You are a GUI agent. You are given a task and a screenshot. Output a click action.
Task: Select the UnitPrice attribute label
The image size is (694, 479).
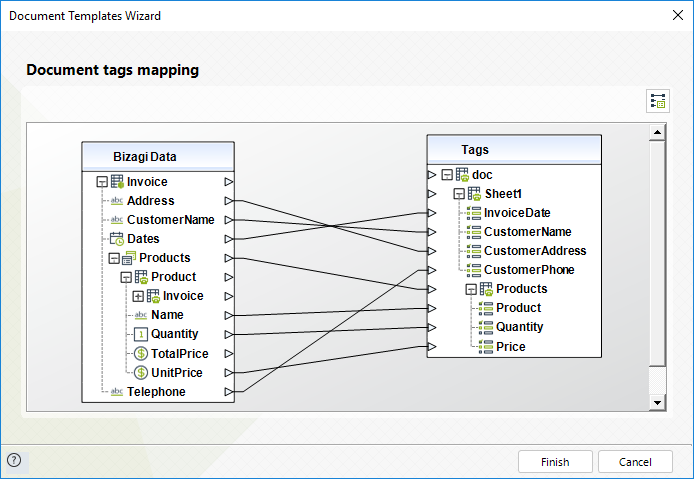point(177,373)
